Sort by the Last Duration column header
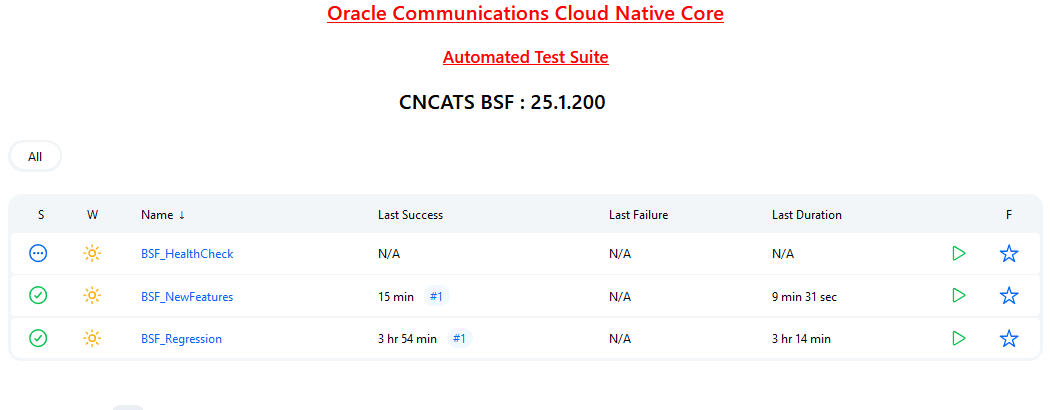The height and width of the screenshot is (410, 1050). 807,215
